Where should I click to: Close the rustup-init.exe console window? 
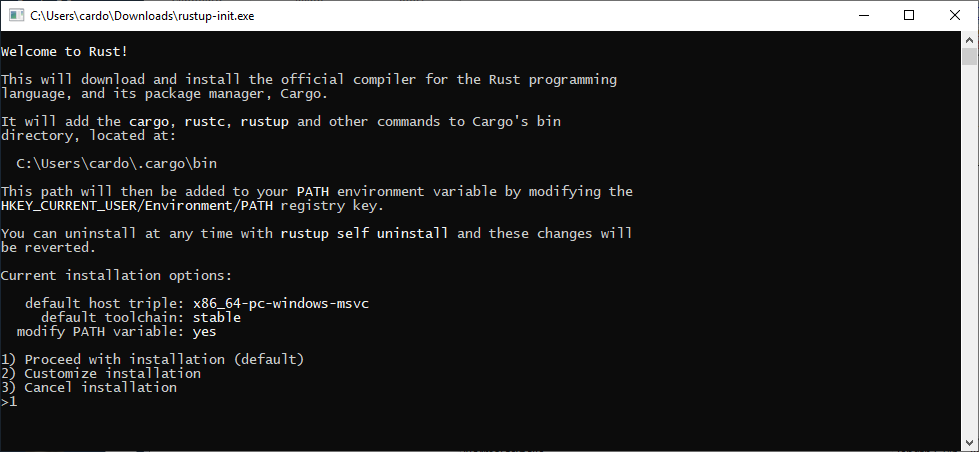pos(955,16)
